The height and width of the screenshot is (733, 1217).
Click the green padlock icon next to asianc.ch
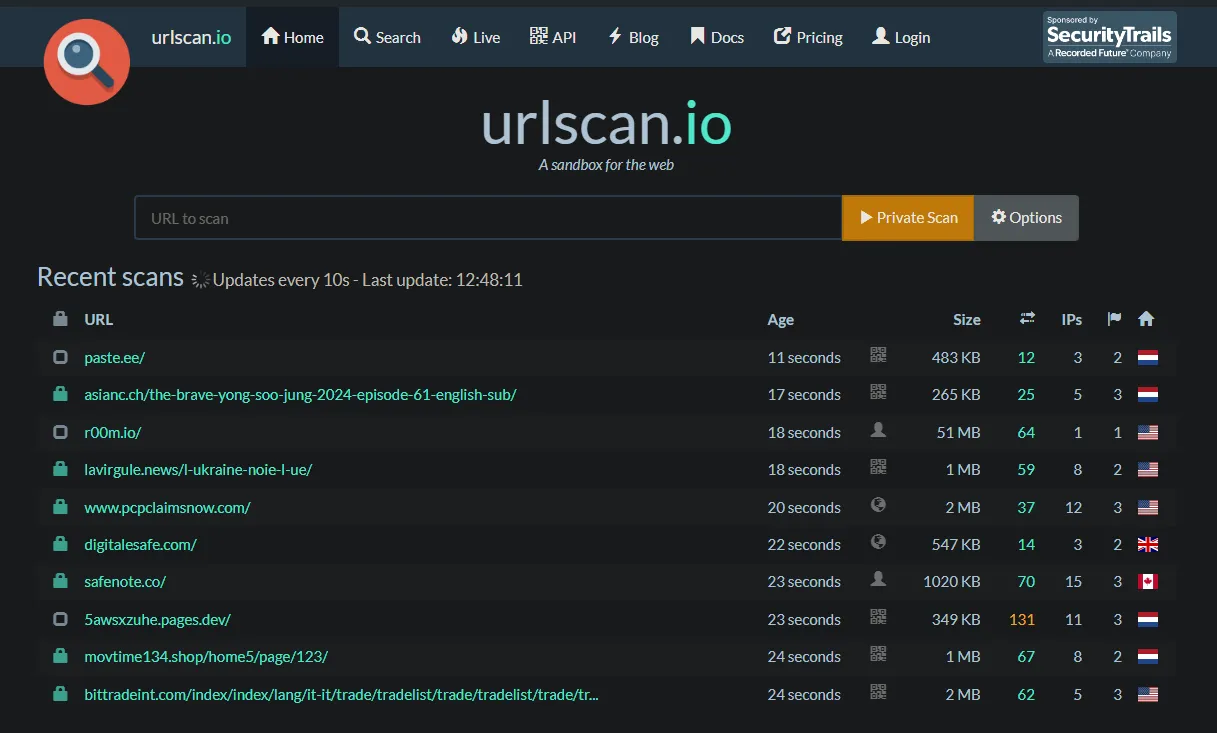60,393
